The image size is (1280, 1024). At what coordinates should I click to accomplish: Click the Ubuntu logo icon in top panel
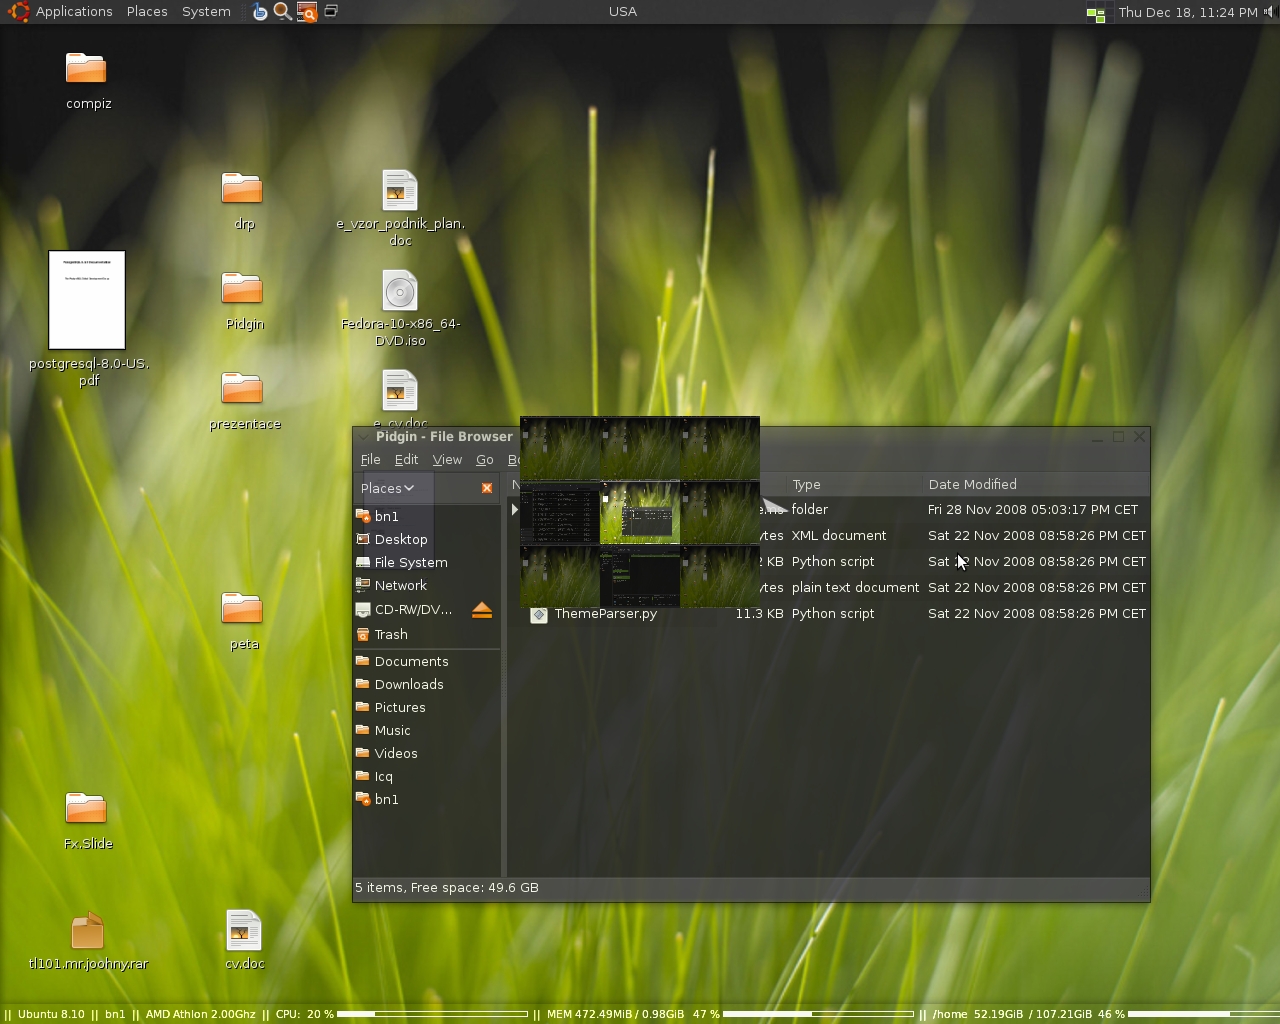click(18, 12)
